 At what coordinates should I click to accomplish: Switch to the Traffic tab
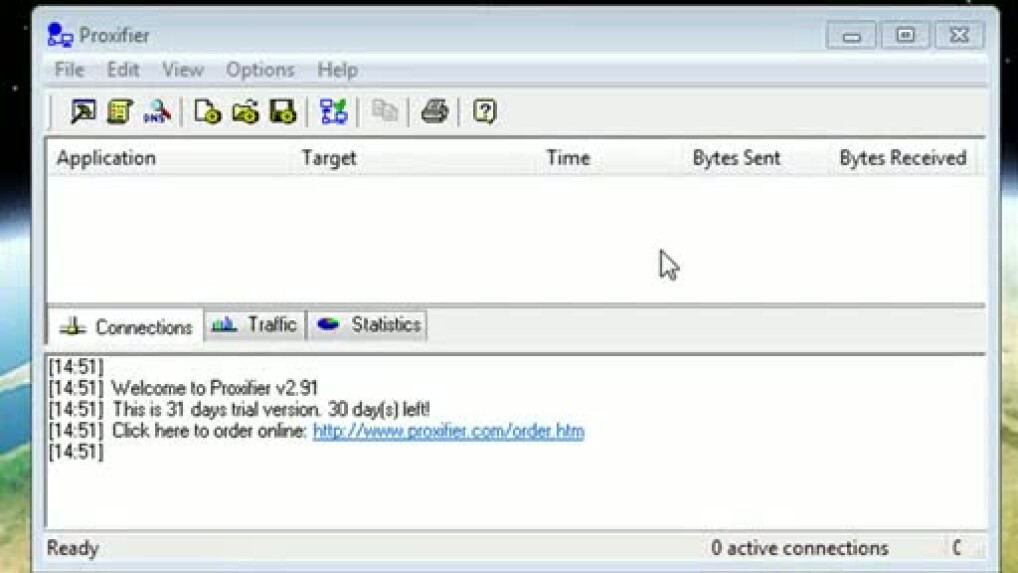[256, 325]
